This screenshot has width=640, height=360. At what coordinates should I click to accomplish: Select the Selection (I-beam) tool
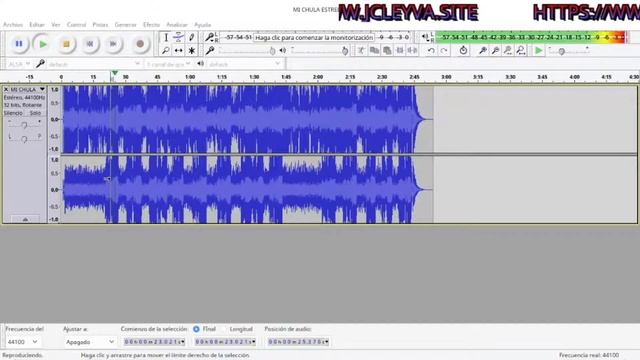(x=166, y=38)
